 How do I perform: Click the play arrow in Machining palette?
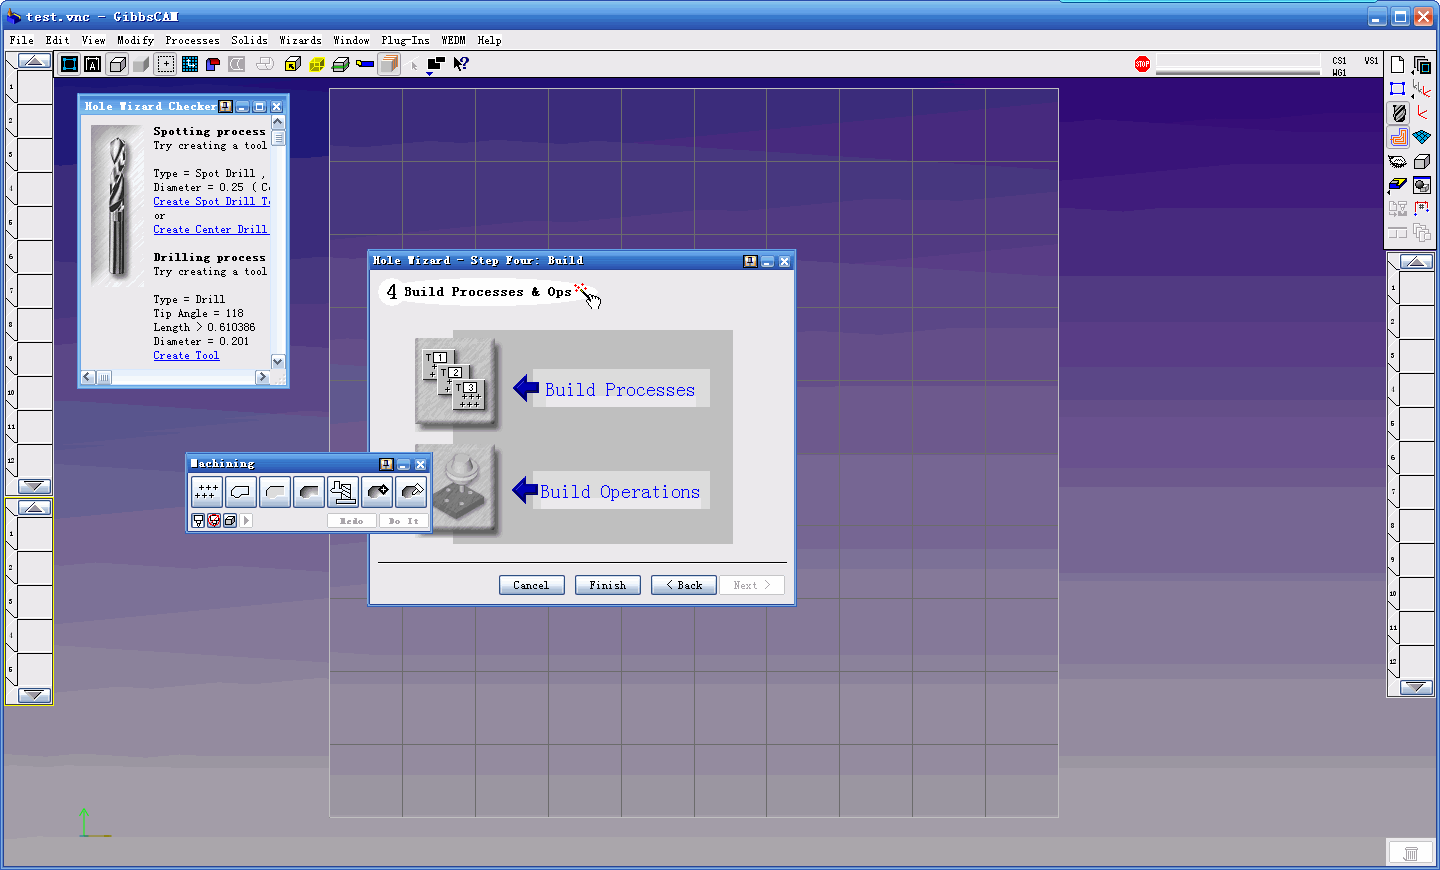[x=246, y=521]
